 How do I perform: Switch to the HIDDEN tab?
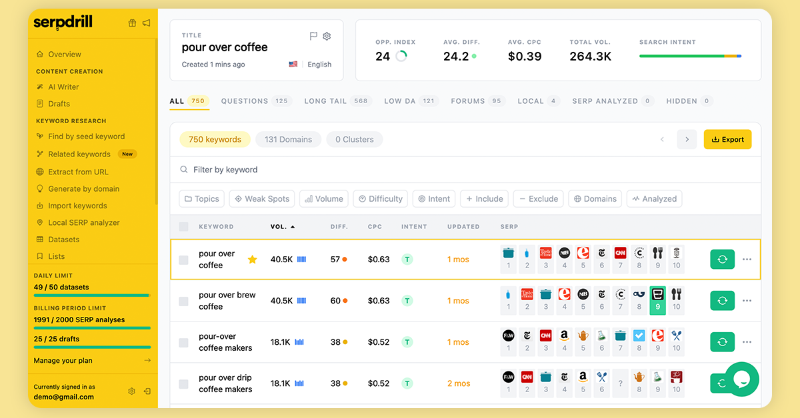(x=689, y=101)
